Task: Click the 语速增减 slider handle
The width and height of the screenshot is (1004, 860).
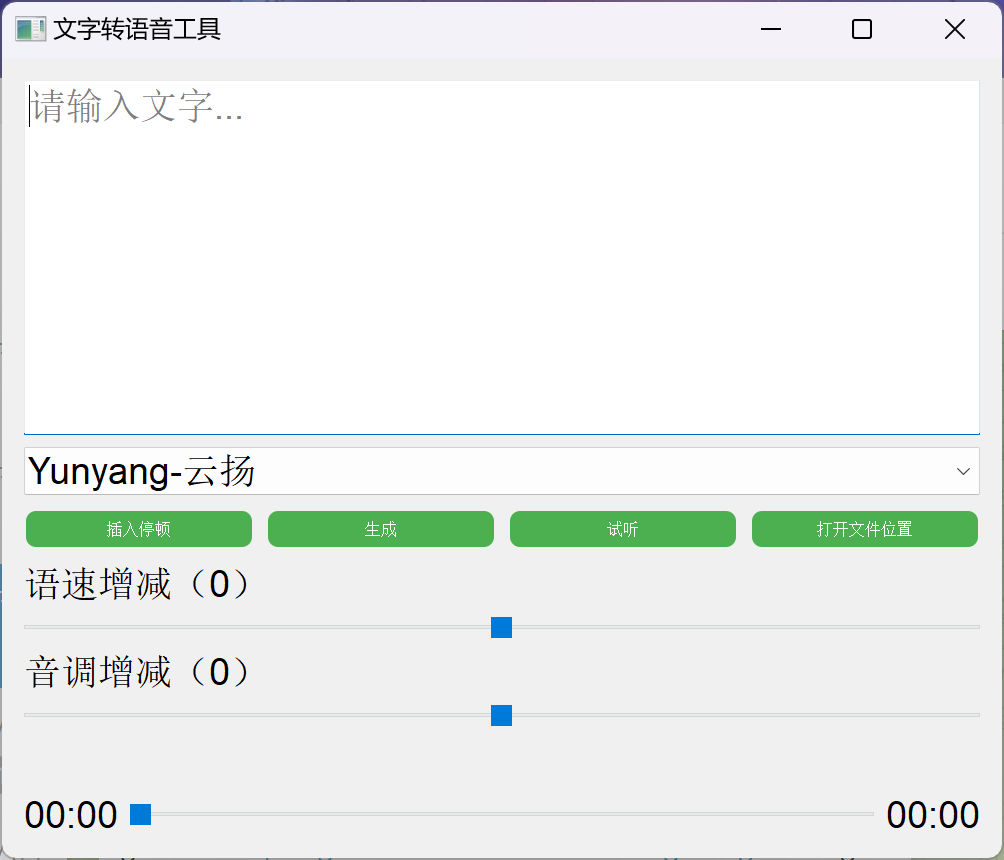Action: click(501, 628)
